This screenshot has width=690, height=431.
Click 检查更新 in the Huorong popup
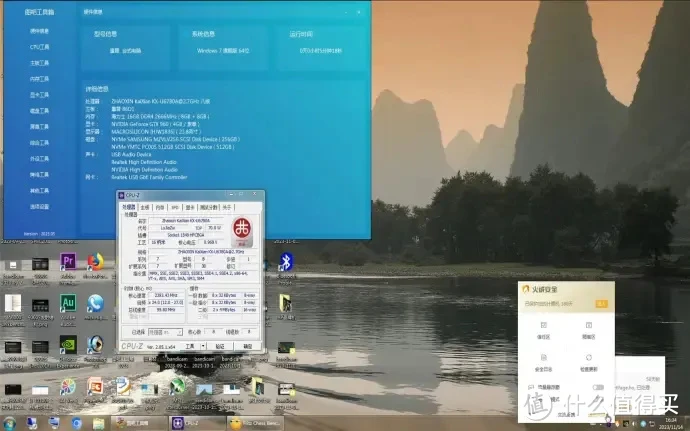click(x=589, y=362)
